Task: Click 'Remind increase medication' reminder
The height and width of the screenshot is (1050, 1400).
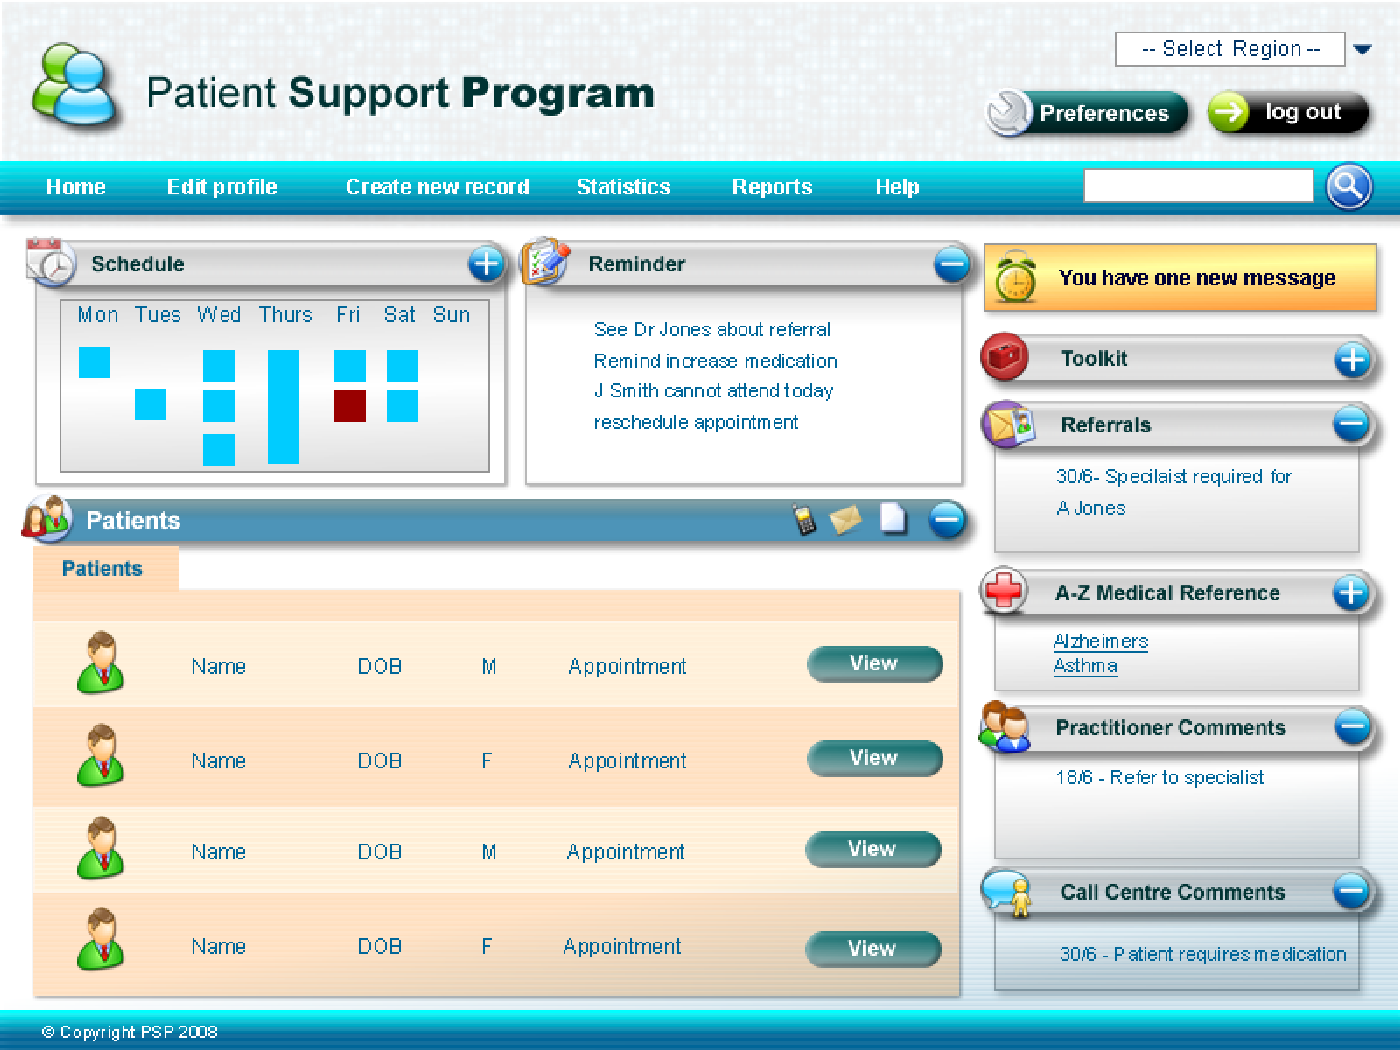Action: pos(715,361)
